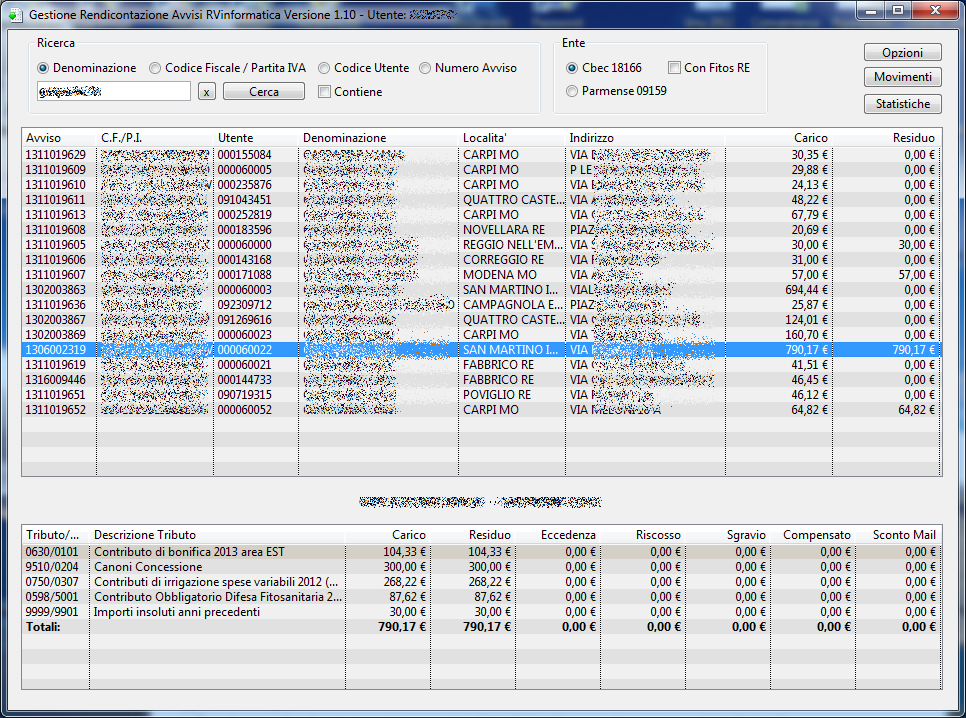Viewport: 966px width, 718px height.
Task: Select the row for avviso 1311019609
Action: point(481,169)
